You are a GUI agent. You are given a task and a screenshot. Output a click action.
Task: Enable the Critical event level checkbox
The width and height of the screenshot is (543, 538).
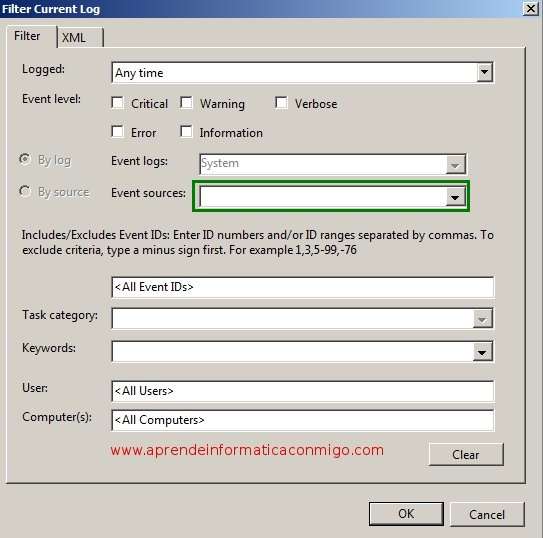pos(117,103)
